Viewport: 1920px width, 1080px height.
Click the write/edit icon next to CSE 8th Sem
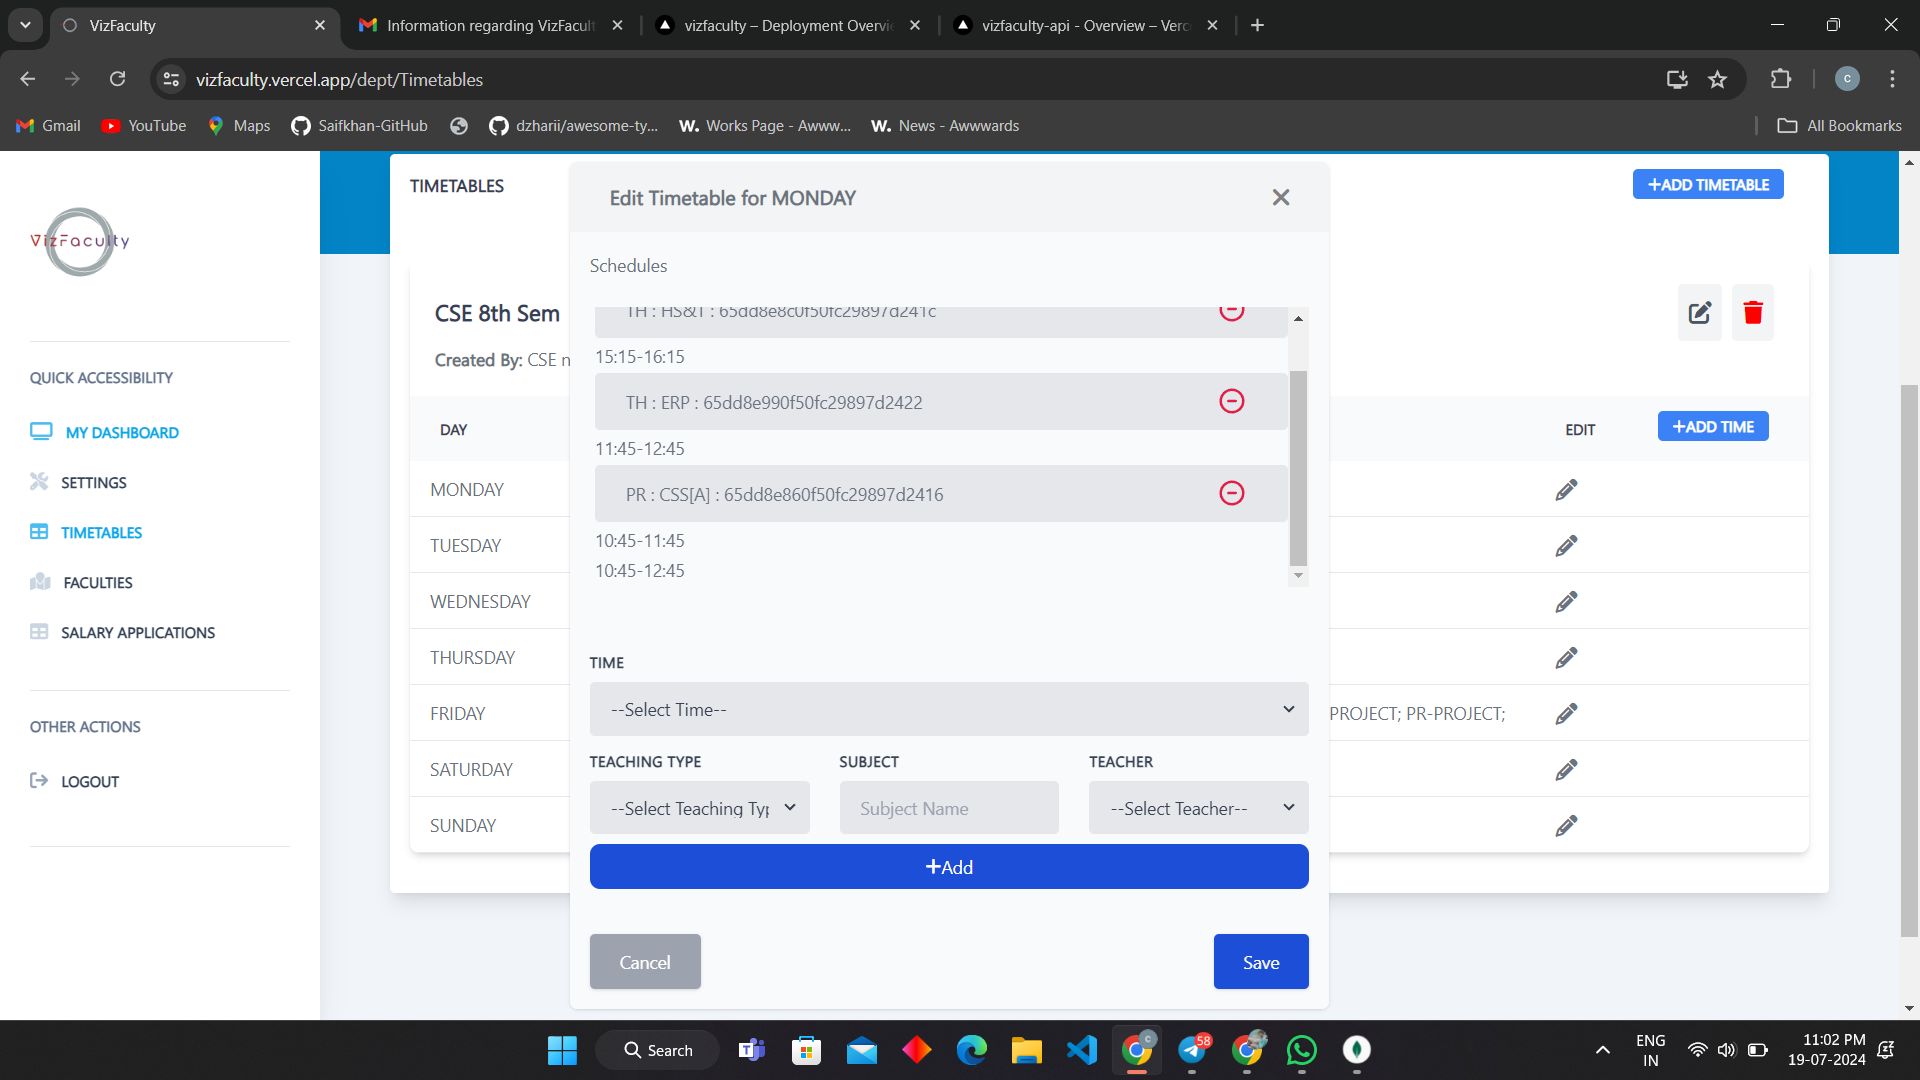tap(1698, 313)
